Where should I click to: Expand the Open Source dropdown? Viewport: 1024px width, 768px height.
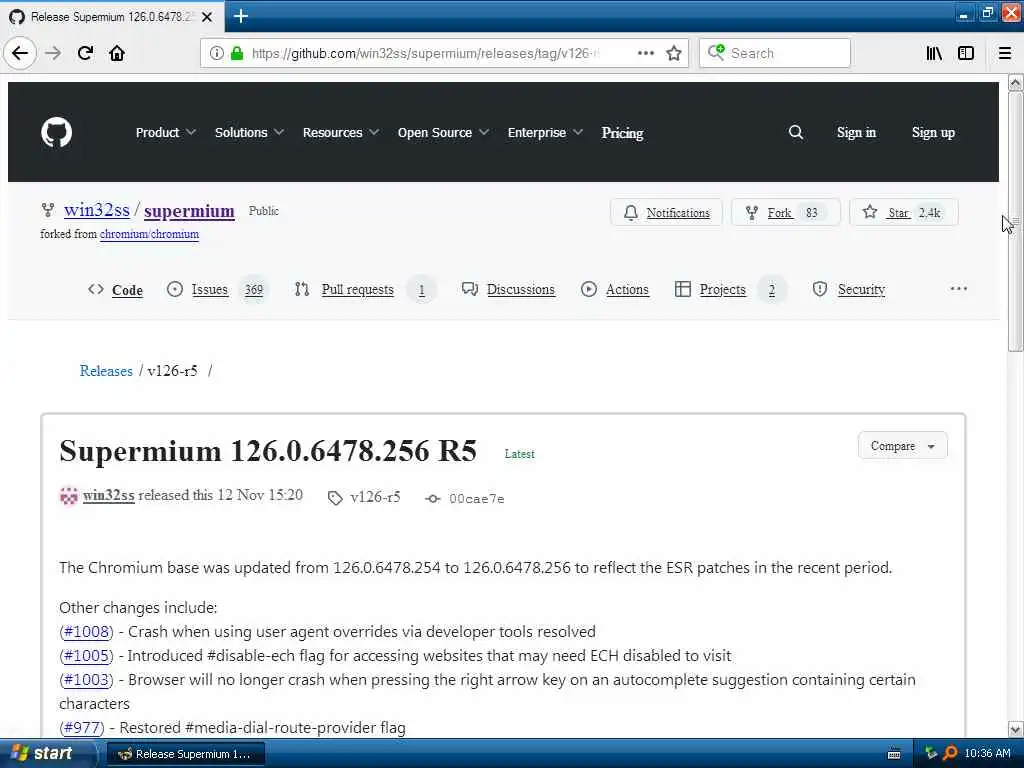click(x=443, y=132)
